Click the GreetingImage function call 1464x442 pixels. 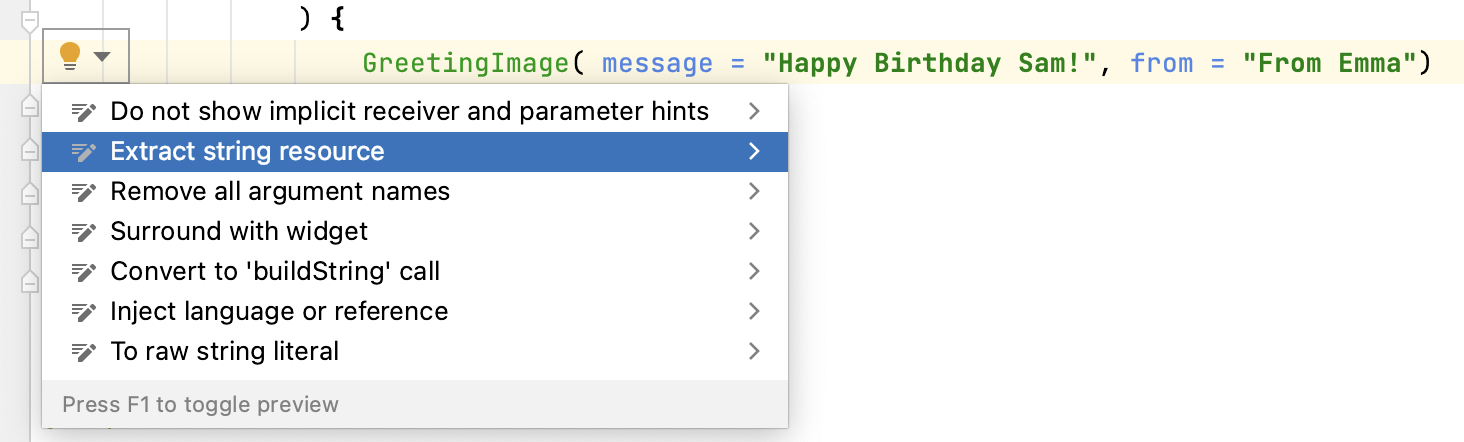click(465, 64)
